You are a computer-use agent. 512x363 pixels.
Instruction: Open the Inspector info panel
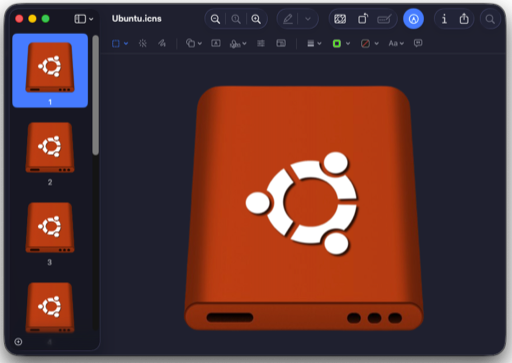click(444, 19)
